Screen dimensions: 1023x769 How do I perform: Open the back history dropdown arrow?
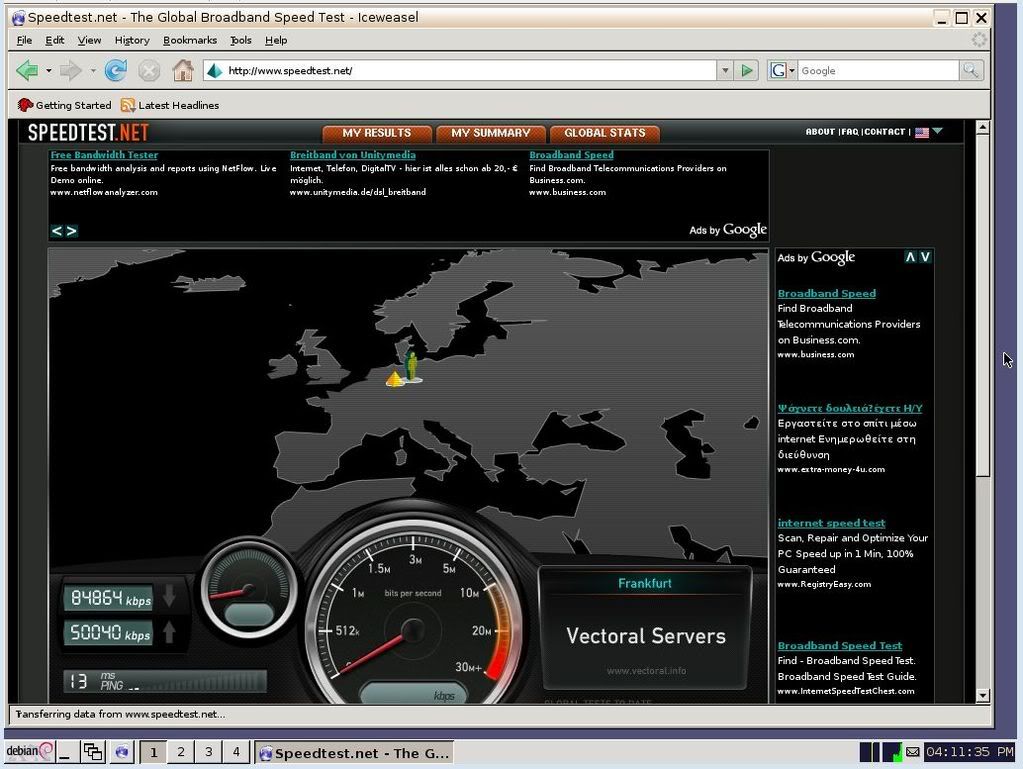point(49,70)
